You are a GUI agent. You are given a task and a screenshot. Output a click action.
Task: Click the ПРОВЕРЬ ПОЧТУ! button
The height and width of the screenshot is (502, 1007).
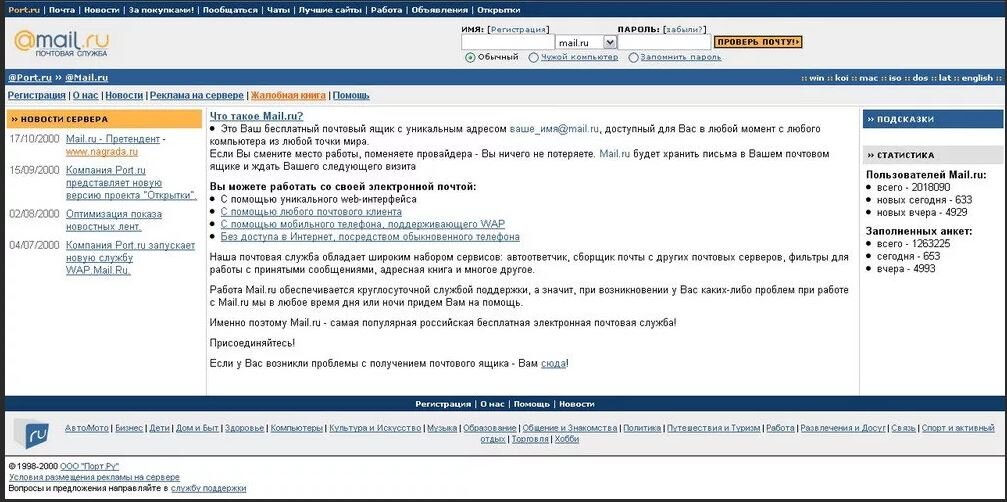(758, 42)
